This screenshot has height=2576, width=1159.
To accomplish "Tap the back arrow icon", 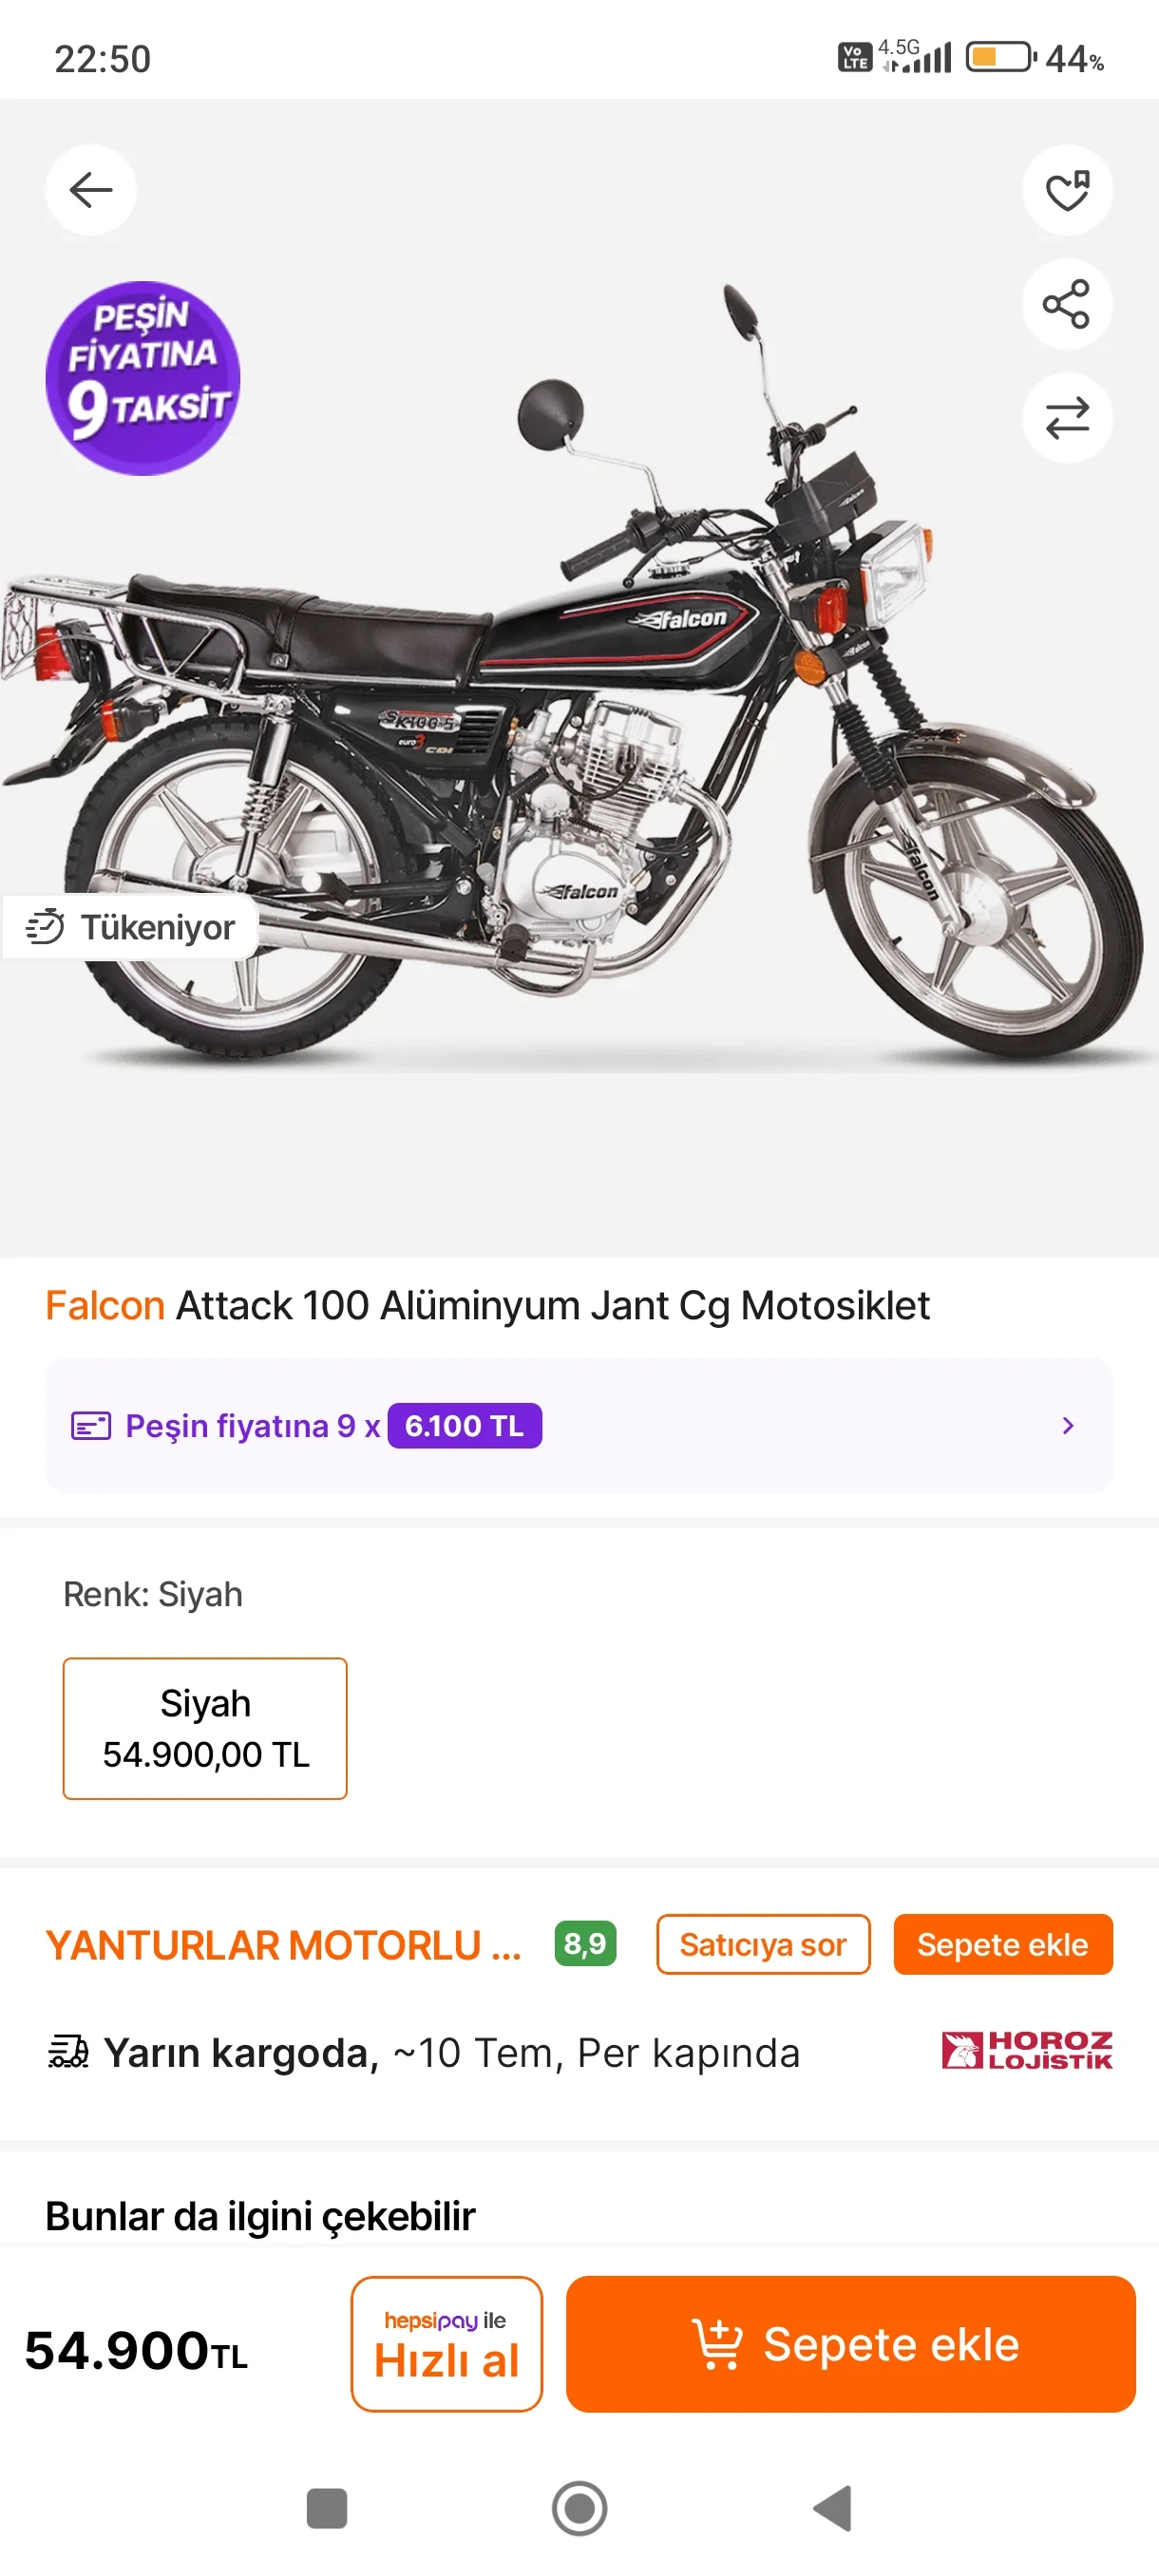I will pos(91,190).
